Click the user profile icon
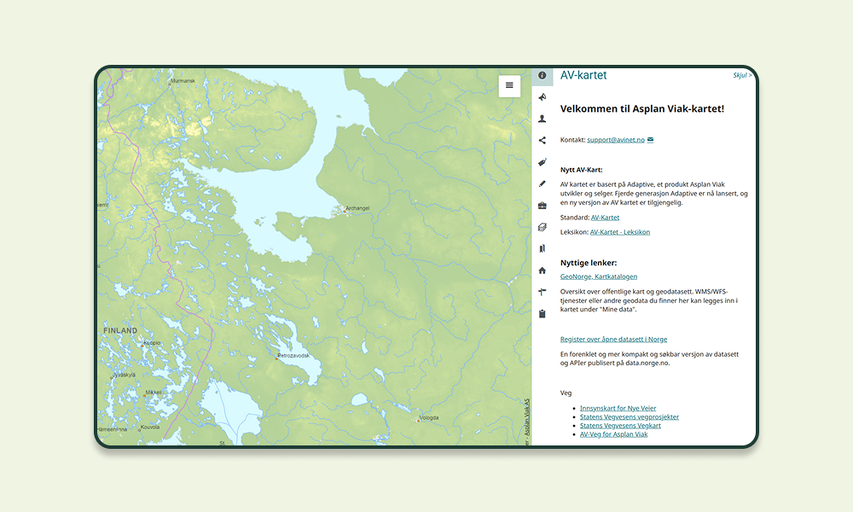This screenshot has height=512, width=853. [x=542, y=119]
